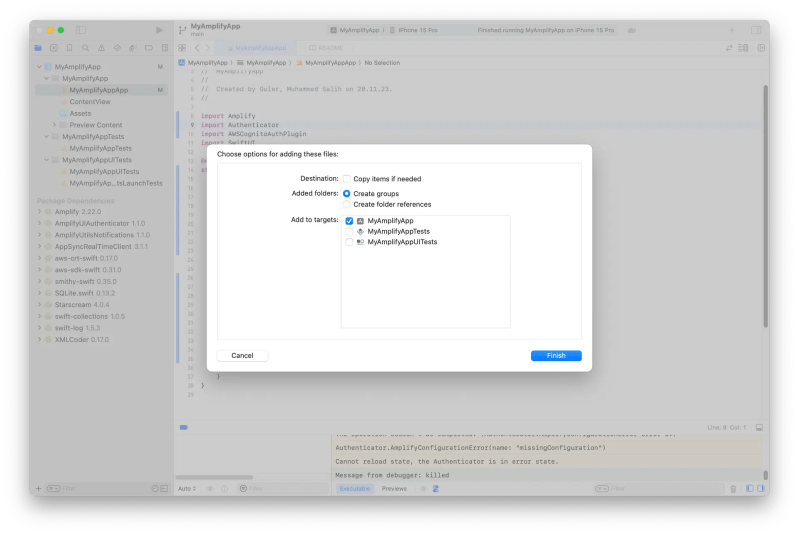This screenshot has width=799, height=535.
Task: Collapse the MyAmplifyAppTests group
Action: pos(47,137)
